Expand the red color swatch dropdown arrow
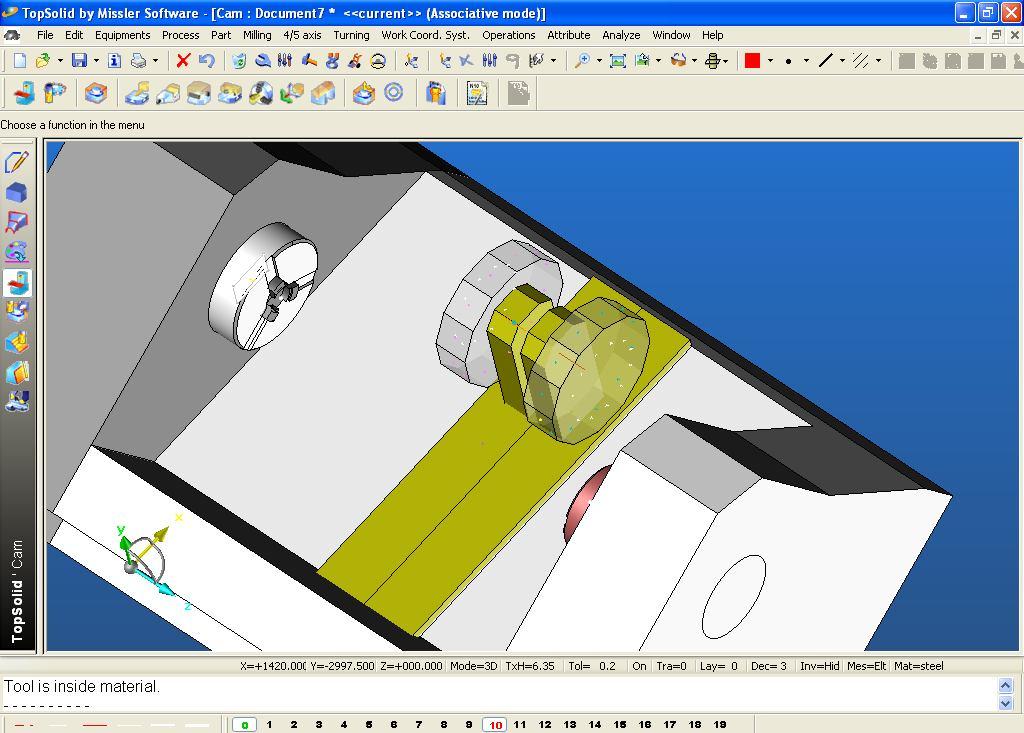1024x733 pixels. tap(771, 61)
